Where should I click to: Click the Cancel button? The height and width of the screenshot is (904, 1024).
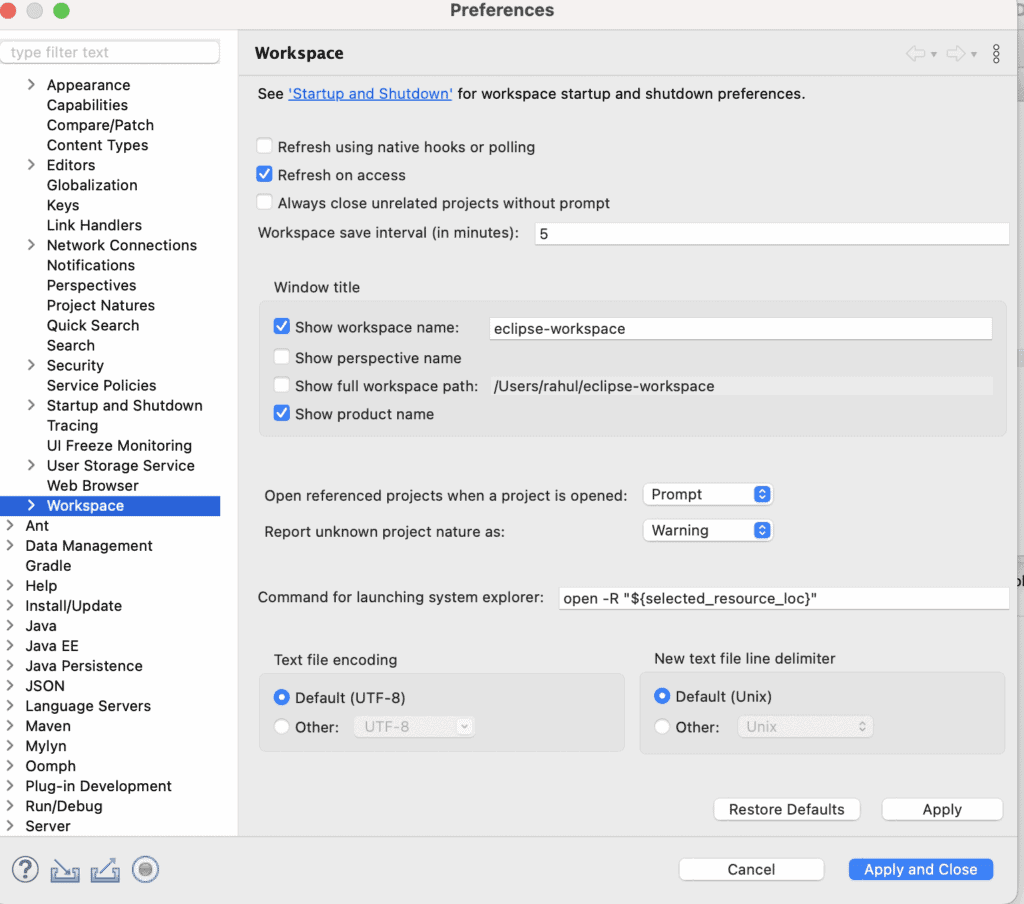tap(751, 869)
